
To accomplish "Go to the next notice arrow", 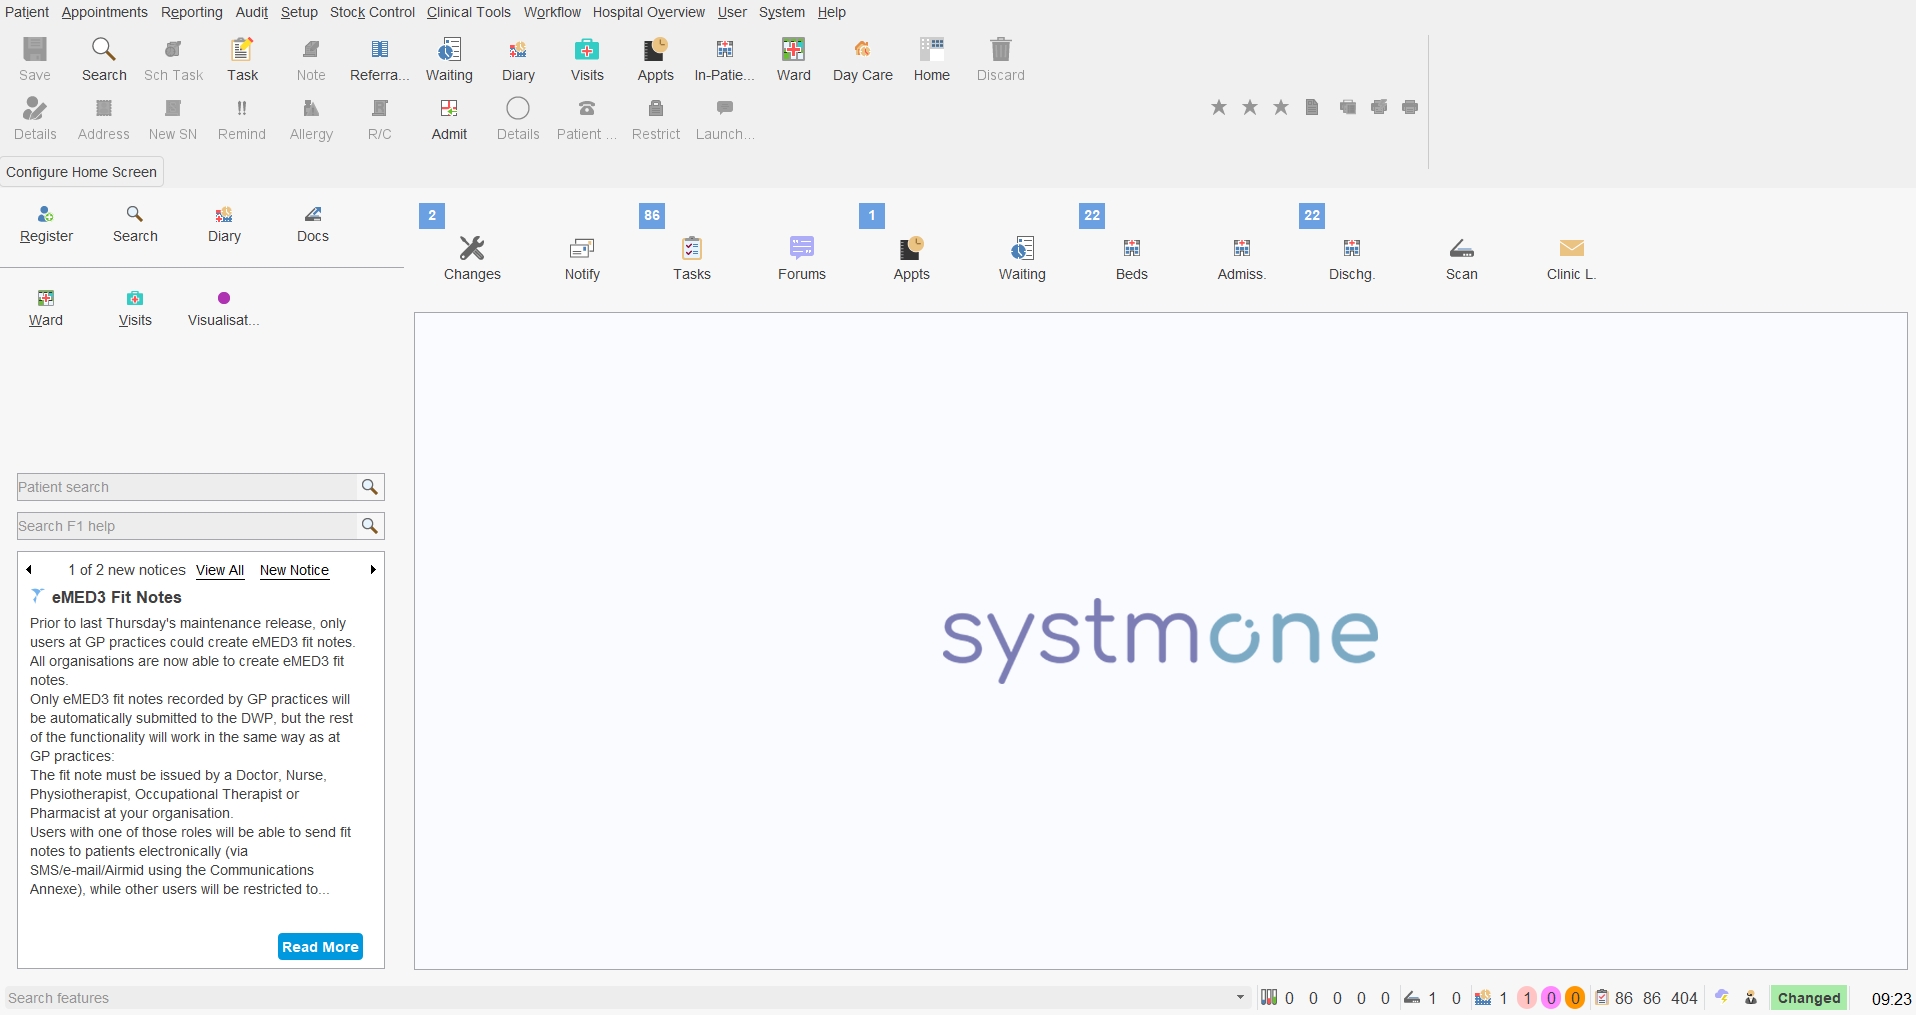I will [x=373, y=570].
